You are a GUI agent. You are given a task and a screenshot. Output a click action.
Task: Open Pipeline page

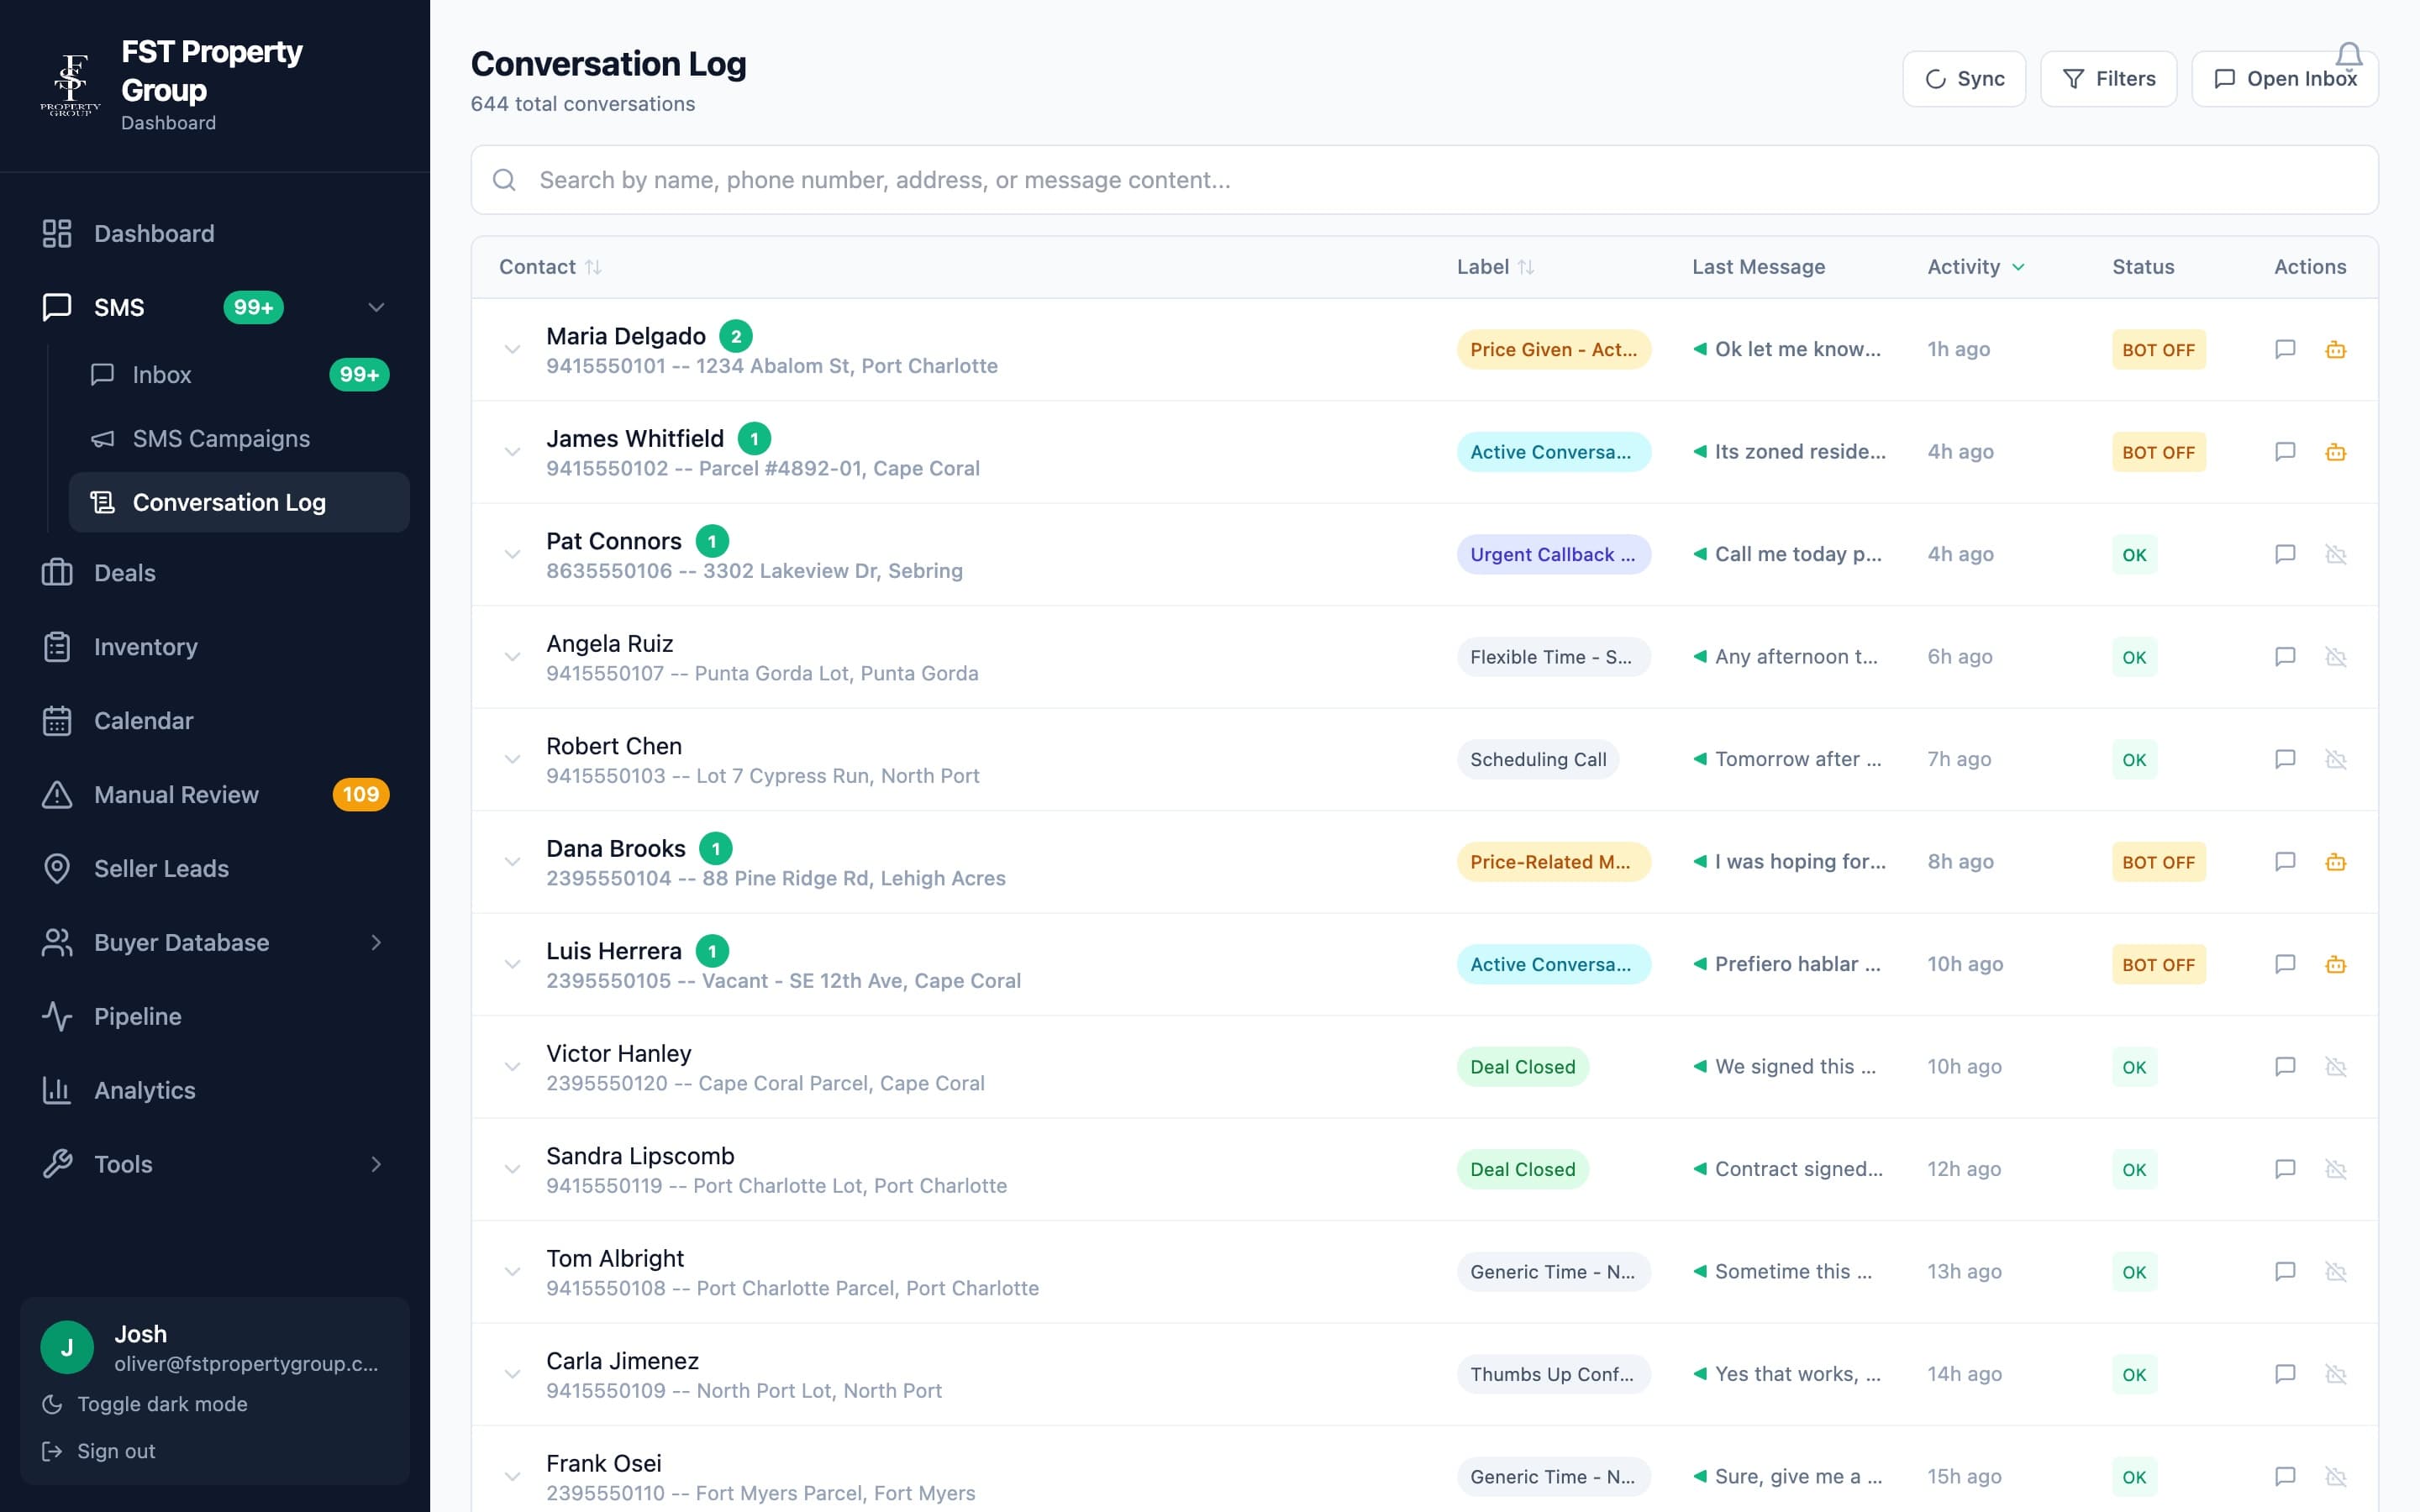tap(215, 1016)
